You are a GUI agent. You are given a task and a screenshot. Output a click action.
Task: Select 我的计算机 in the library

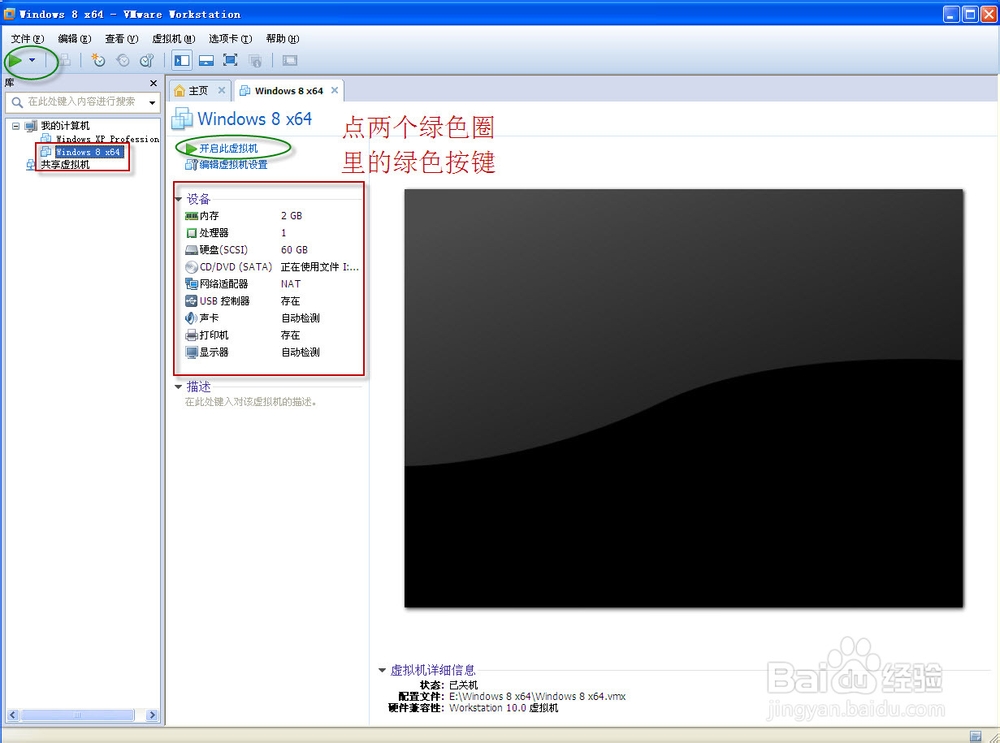click(x=65, y=126)
